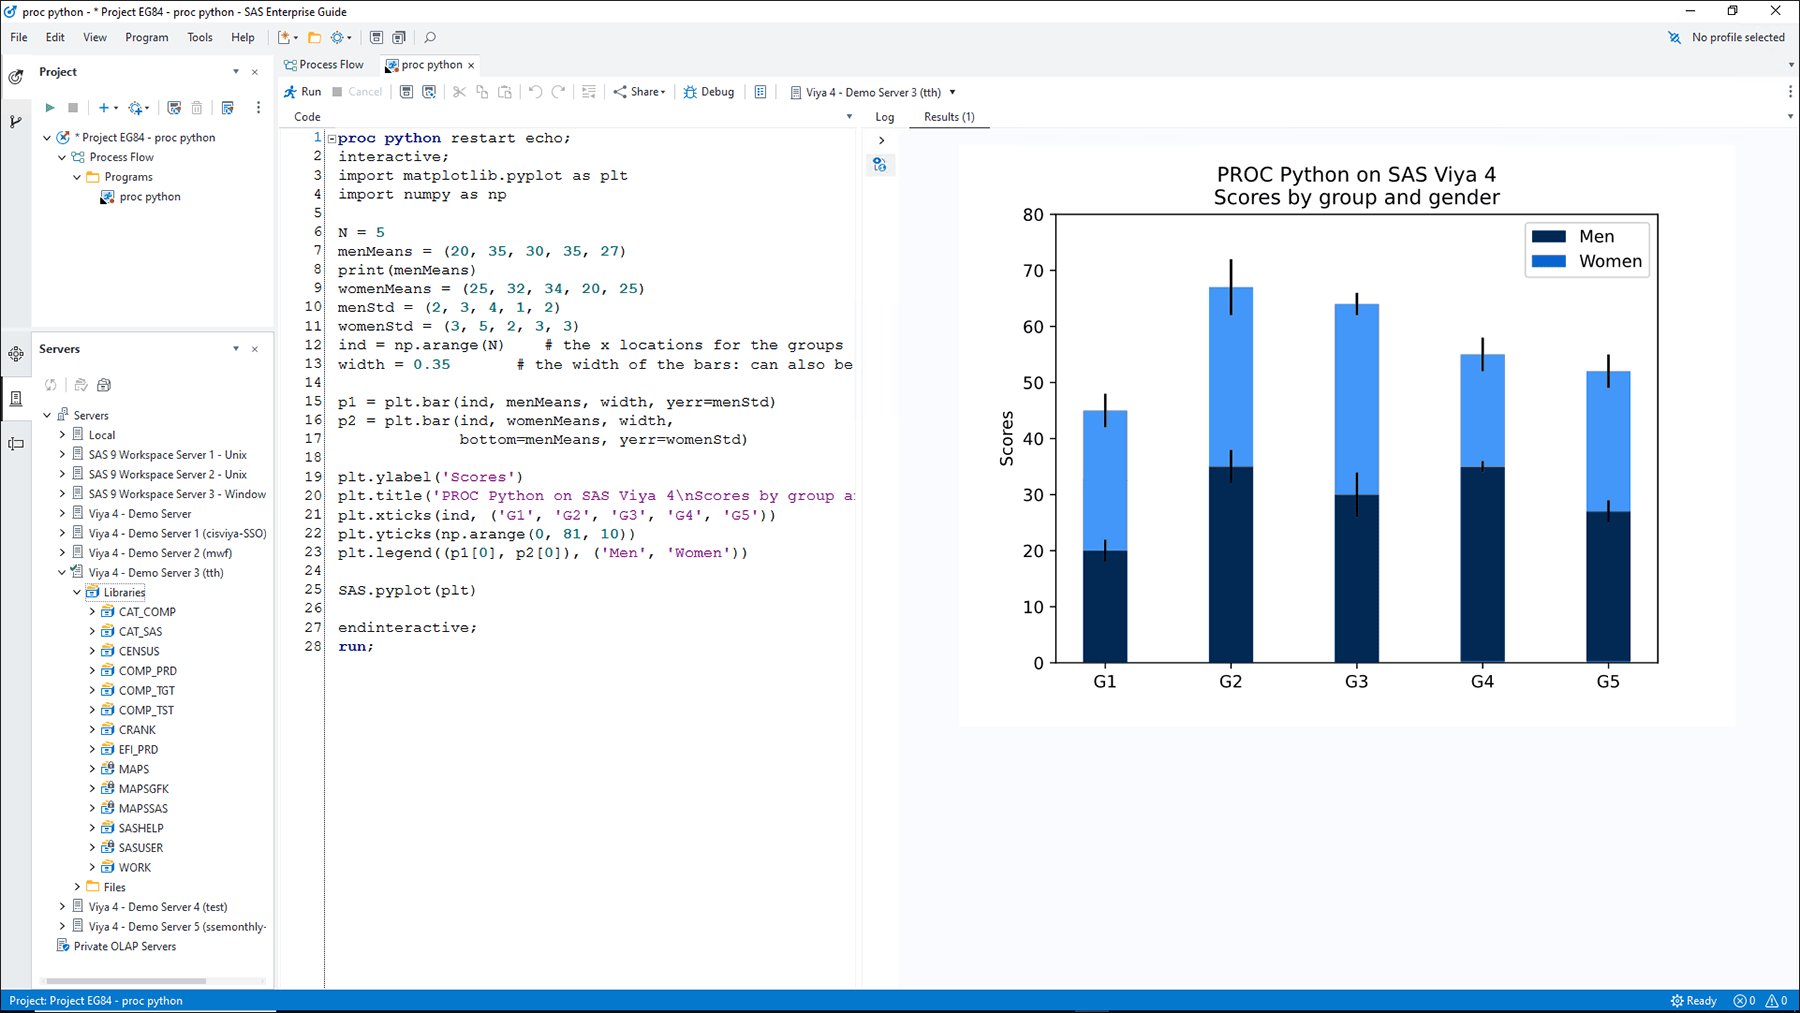Select the Results (1) tab
Screen dimensions: 1800x1013
949,117
